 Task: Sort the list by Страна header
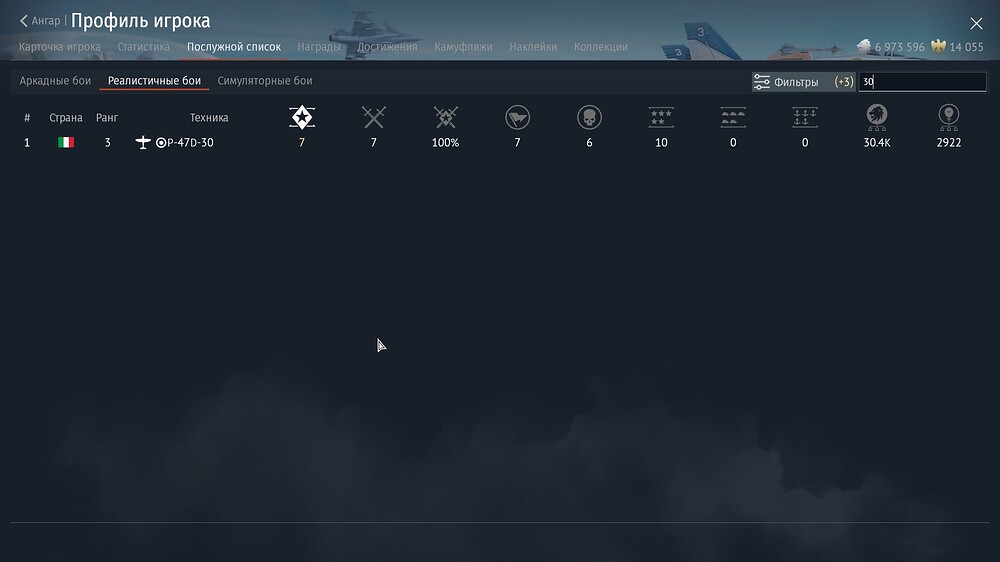coord(66,118)
